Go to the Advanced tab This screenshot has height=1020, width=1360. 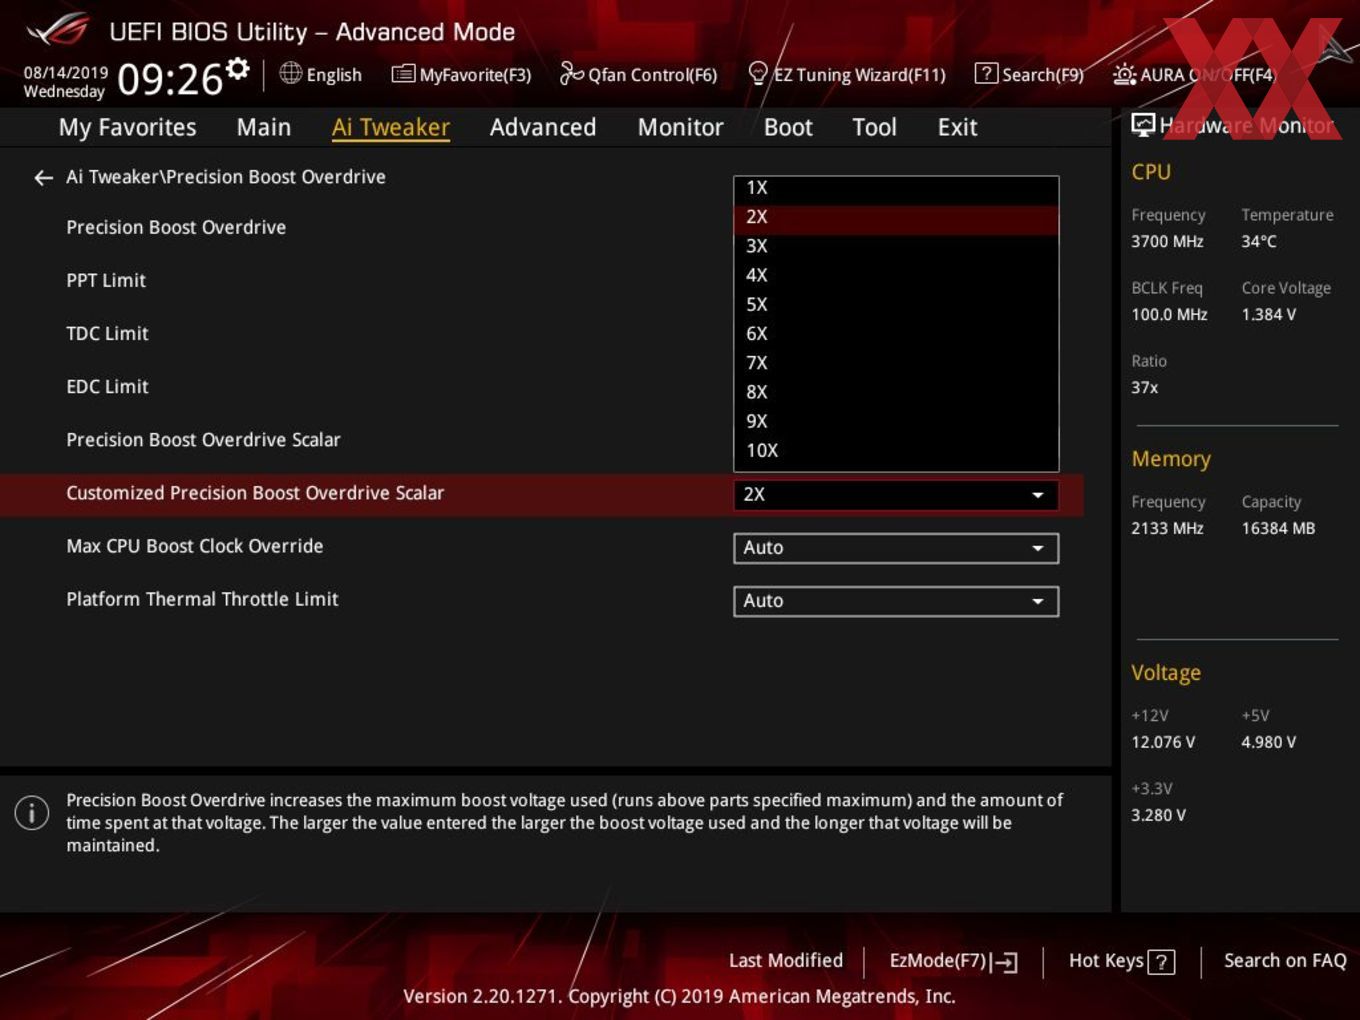tap(543, 127)
